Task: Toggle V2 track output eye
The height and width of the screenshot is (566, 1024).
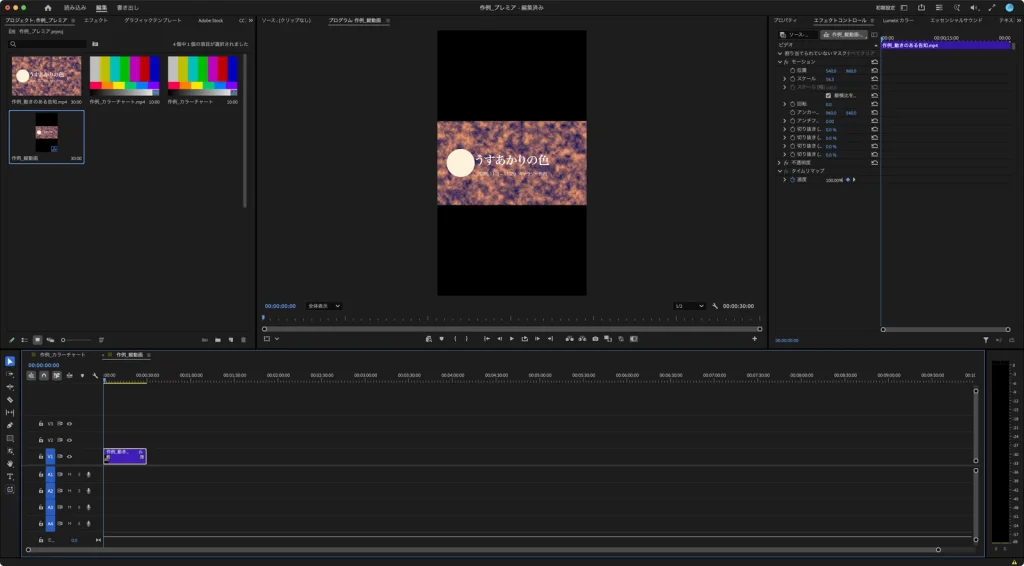Action: pos(69,440)
